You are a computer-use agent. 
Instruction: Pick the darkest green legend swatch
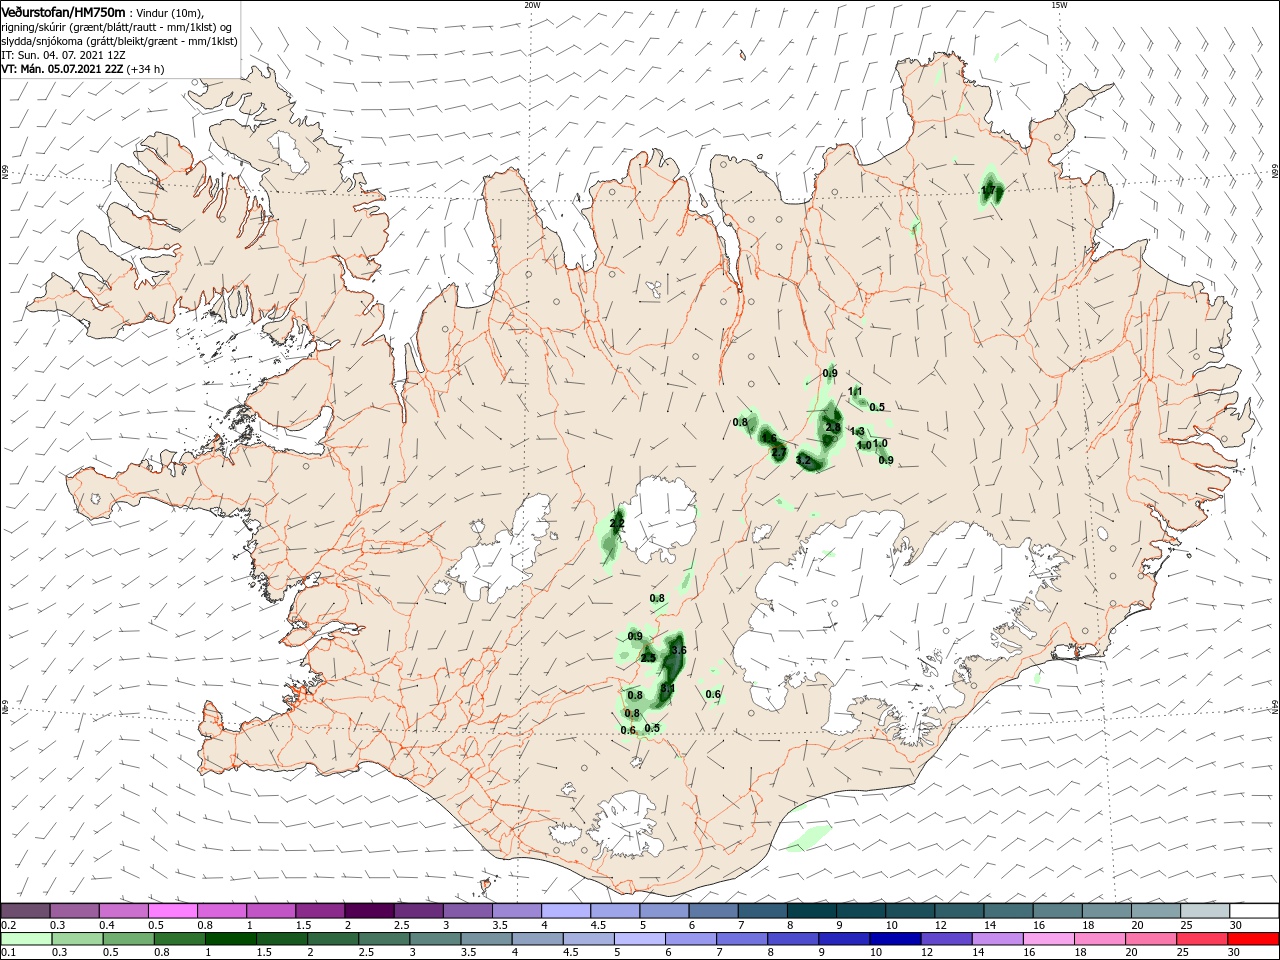click(x=230, y=939)
